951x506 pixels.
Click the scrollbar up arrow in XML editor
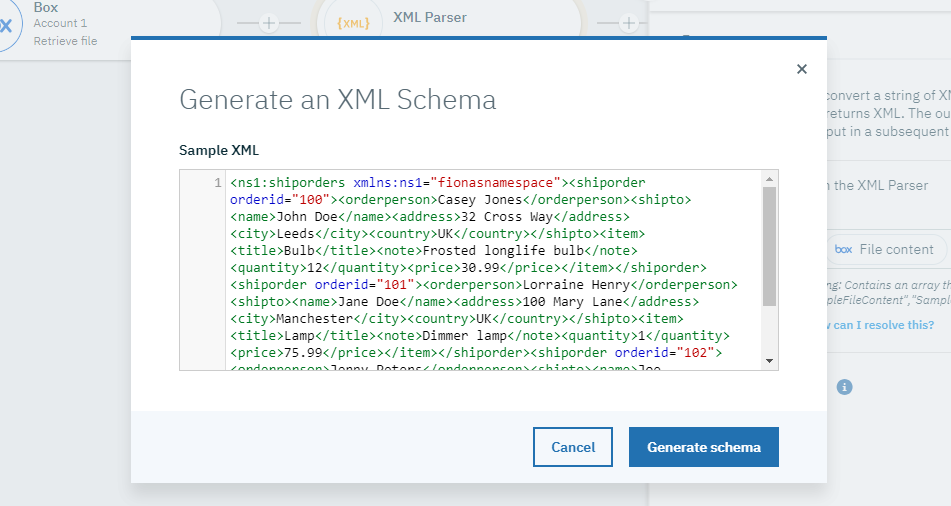click(x=769, y=179)
